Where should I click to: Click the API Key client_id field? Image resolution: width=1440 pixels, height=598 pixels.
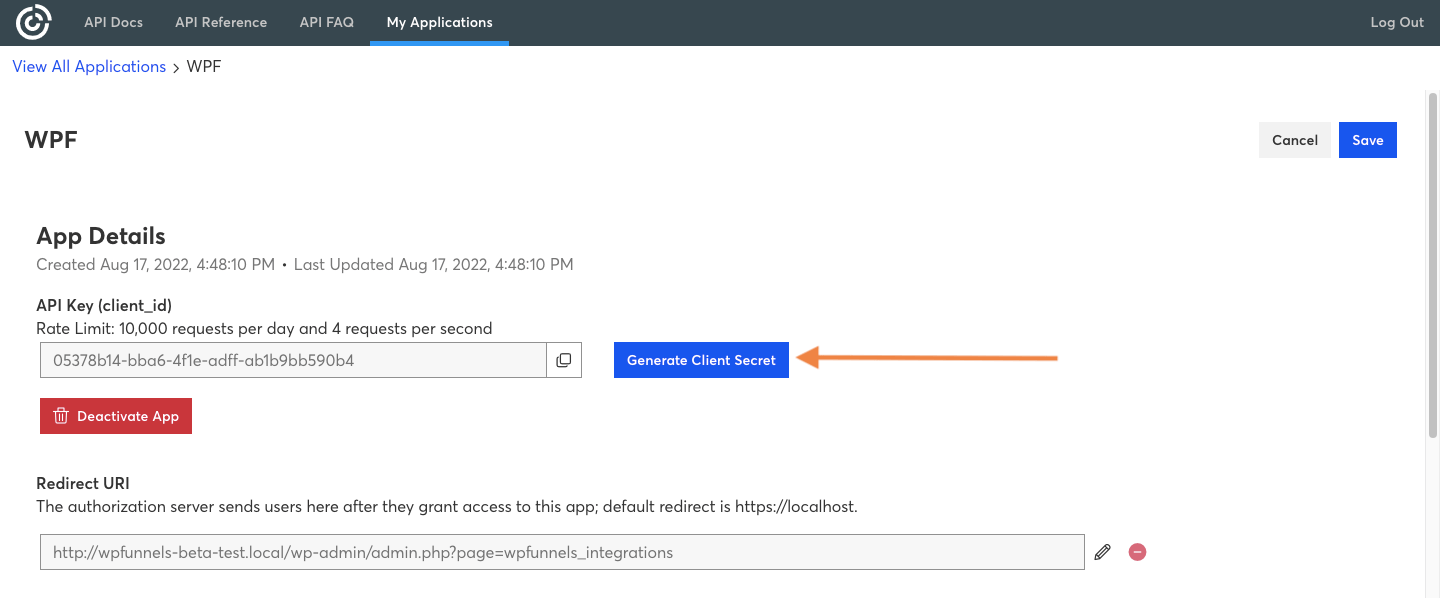(293, 360)
